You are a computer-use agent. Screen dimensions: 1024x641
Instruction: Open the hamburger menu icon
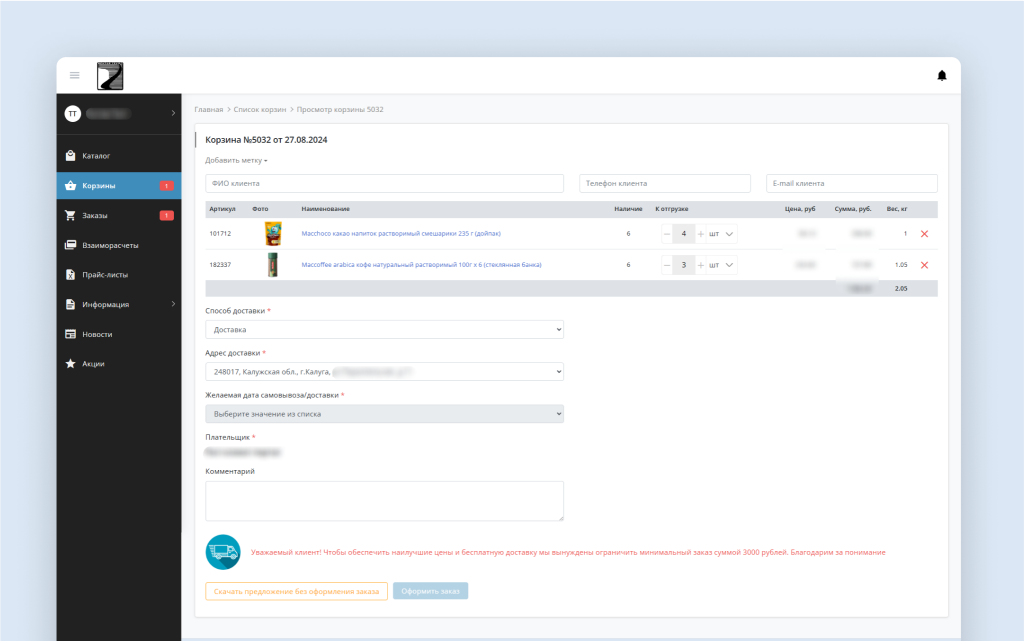(x=74, y=76)
